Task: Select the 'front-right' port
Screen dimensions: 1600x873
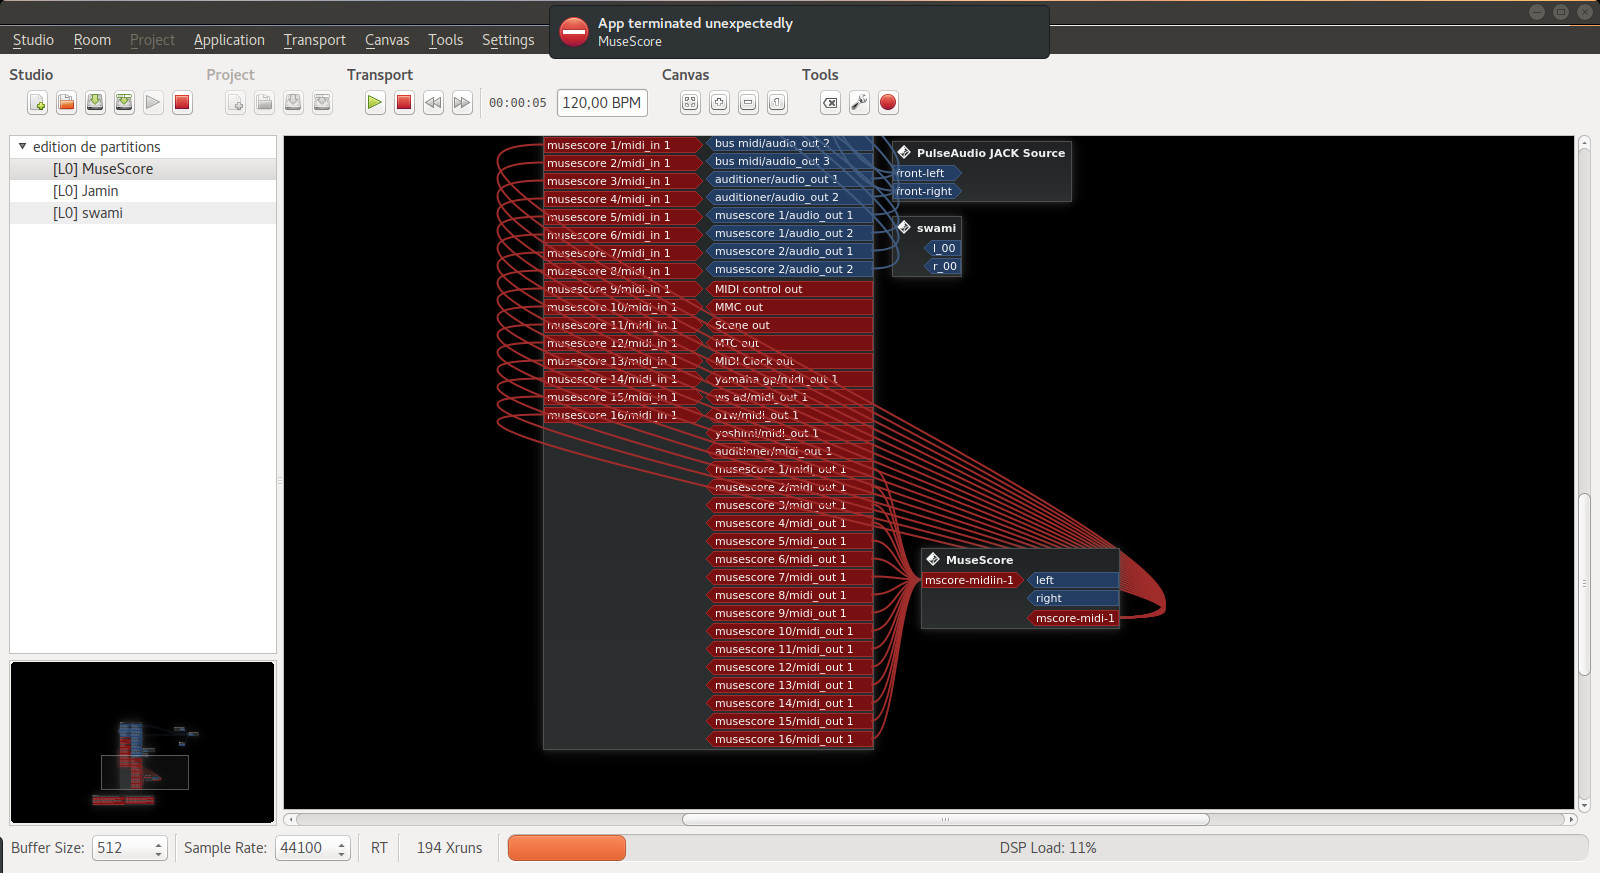Action: [926, 191]
